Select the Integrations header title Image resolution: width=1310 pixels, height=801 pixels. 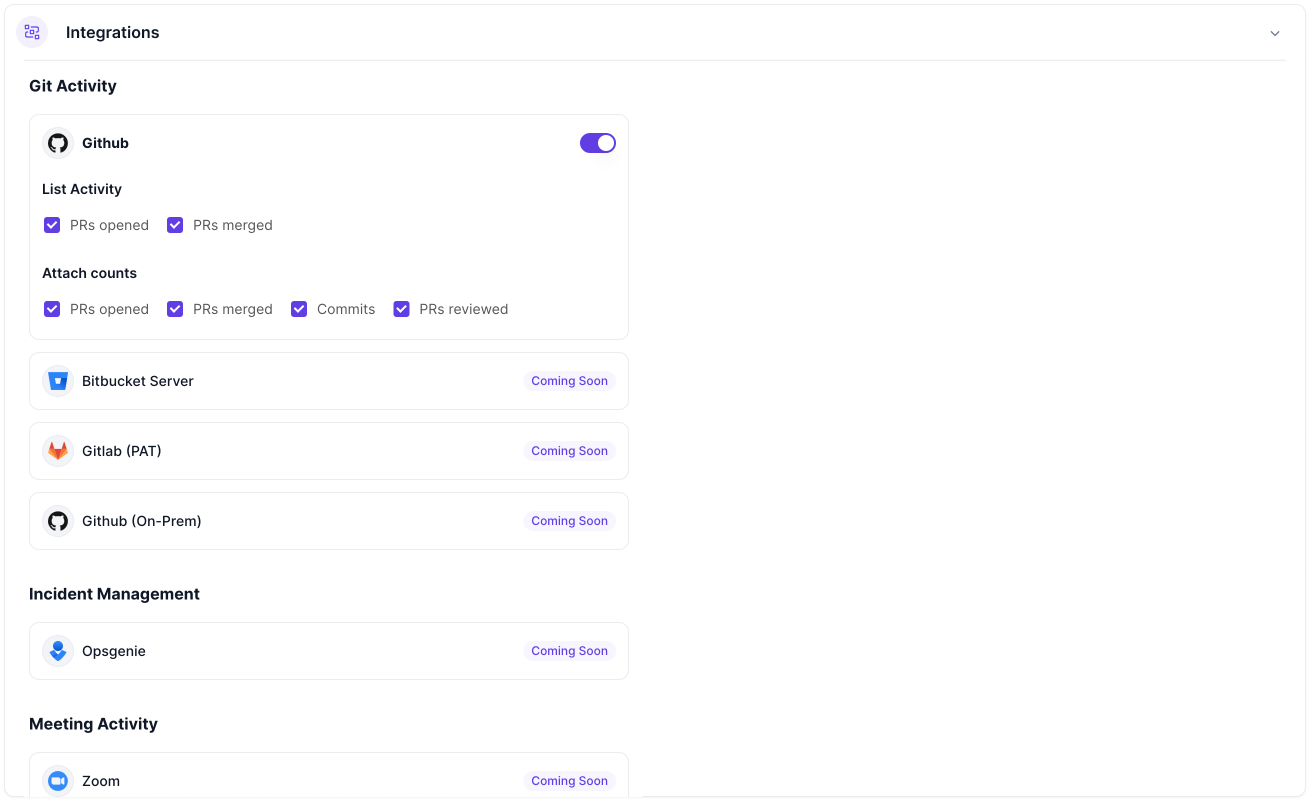coord(113,32)
